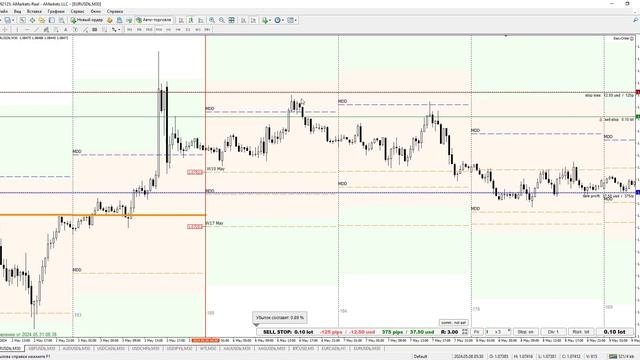The width and height of the screenshot is (640, 360).
Task: Click the highlighted orange date on time axis
Action: pos(206,340)
